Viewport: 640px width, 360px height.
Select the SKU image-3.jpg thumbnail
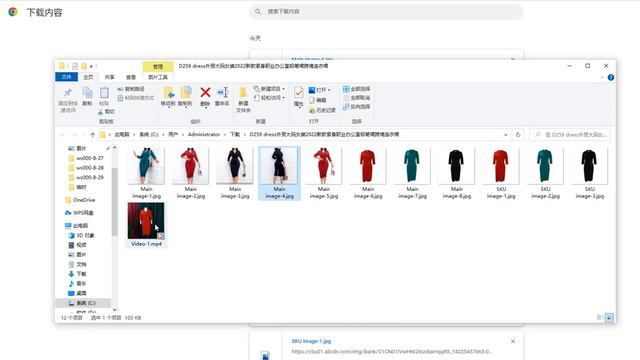pyautogui.click(x=589, y=173)
